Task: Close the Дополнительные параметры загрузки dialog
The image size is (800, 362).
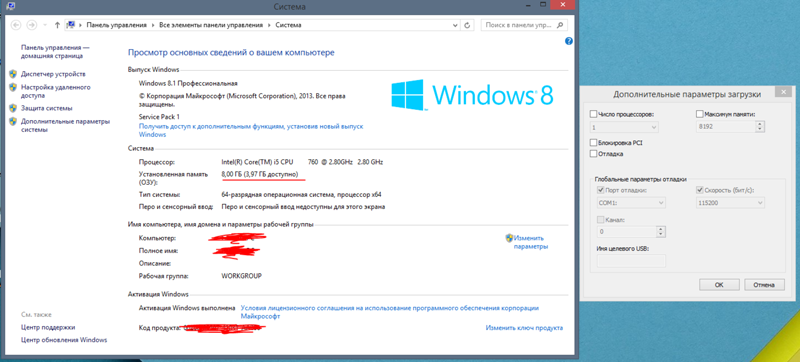Action: [783, 92]
